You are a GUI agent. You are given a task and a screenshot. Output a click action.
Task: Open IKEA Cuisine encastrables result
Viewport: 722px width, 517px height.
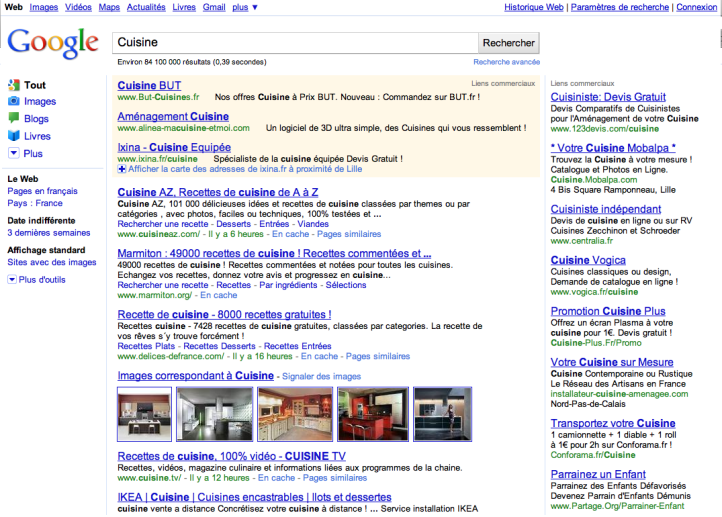(x=254, y=497)
